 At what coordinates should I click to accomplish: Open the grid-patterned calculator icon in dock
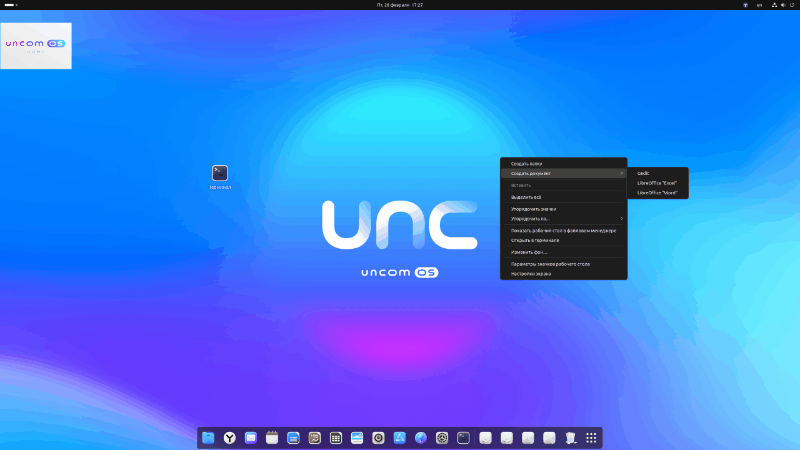pos(336,438)
